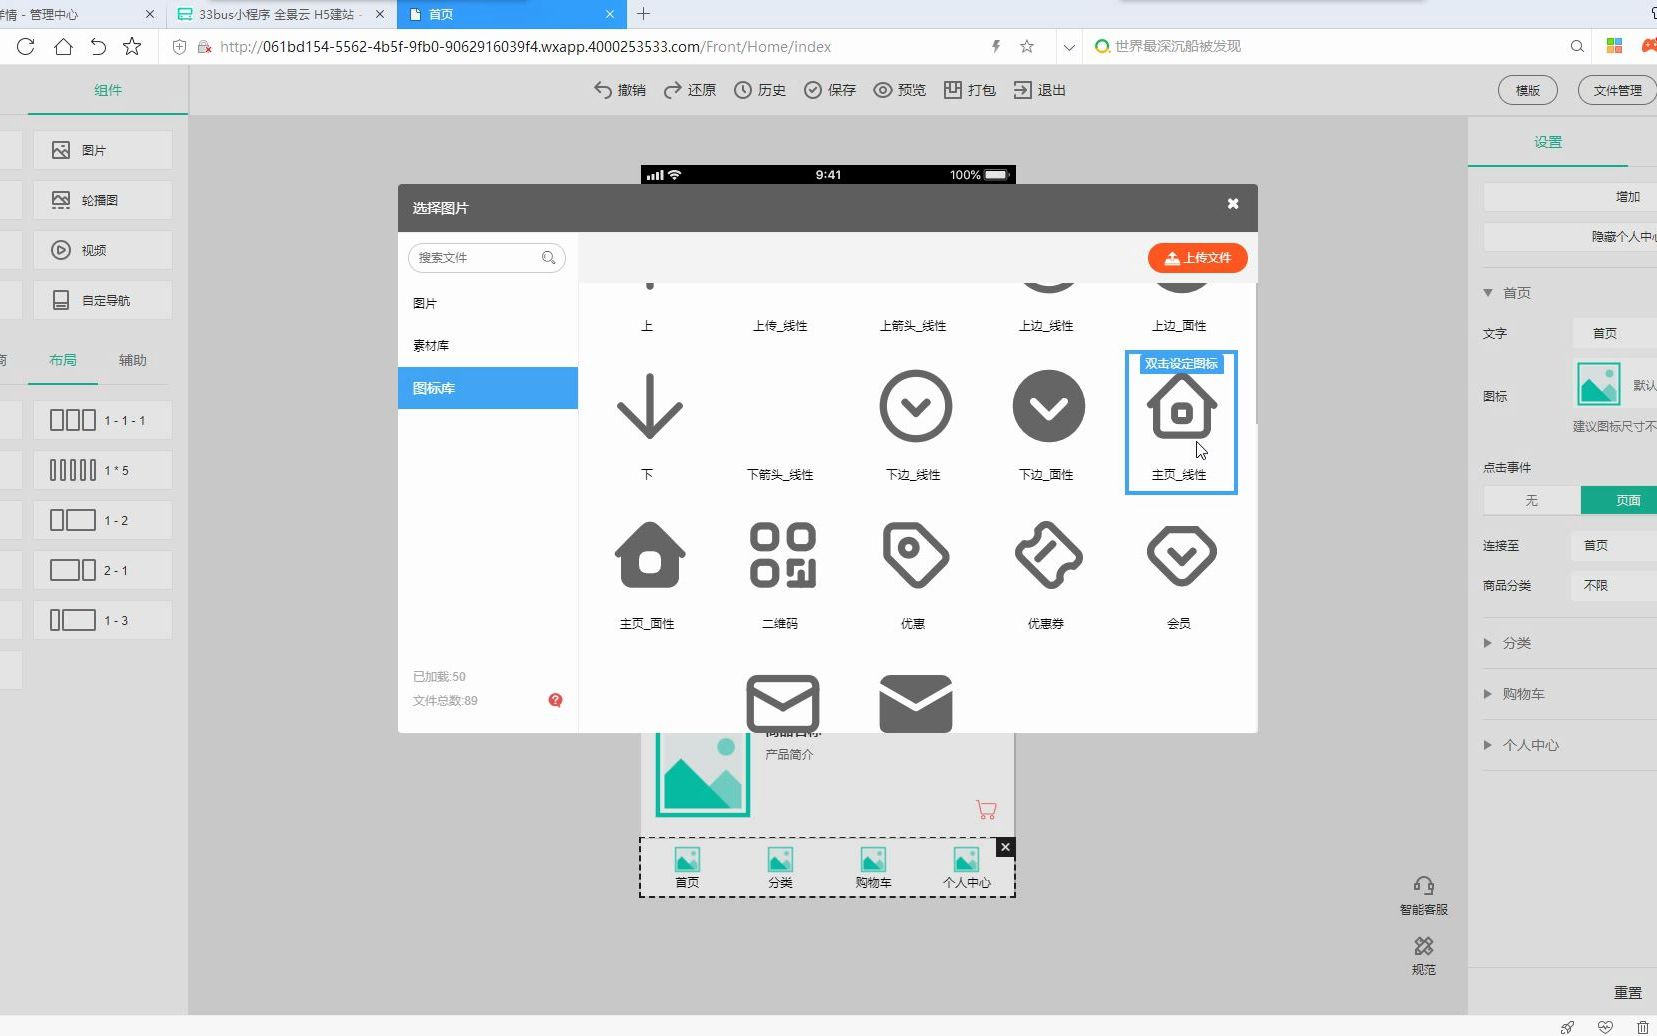Click the 还原 redo toolbar button
Image resolution: width=1657 pixels, height=1036 pixels.
690,90
